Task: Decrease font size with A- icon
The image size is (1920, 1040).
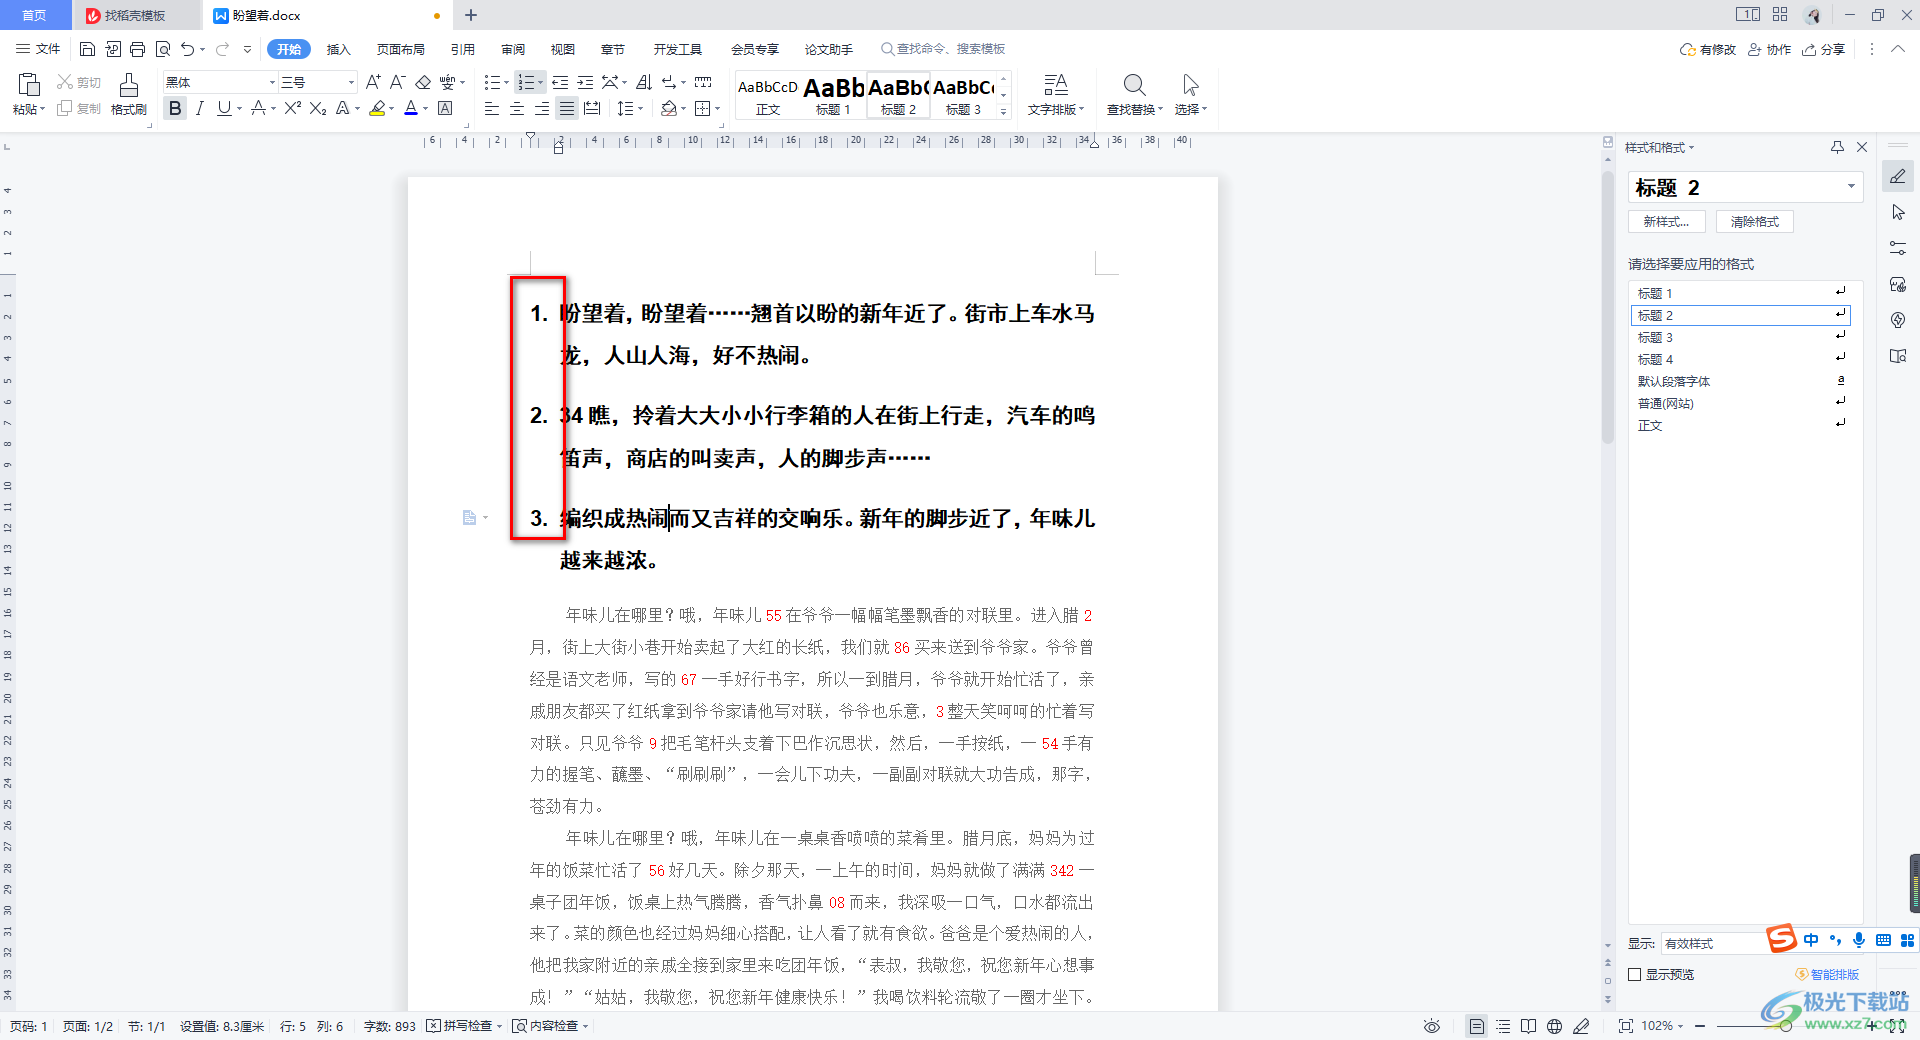Action: click(397, 82)
